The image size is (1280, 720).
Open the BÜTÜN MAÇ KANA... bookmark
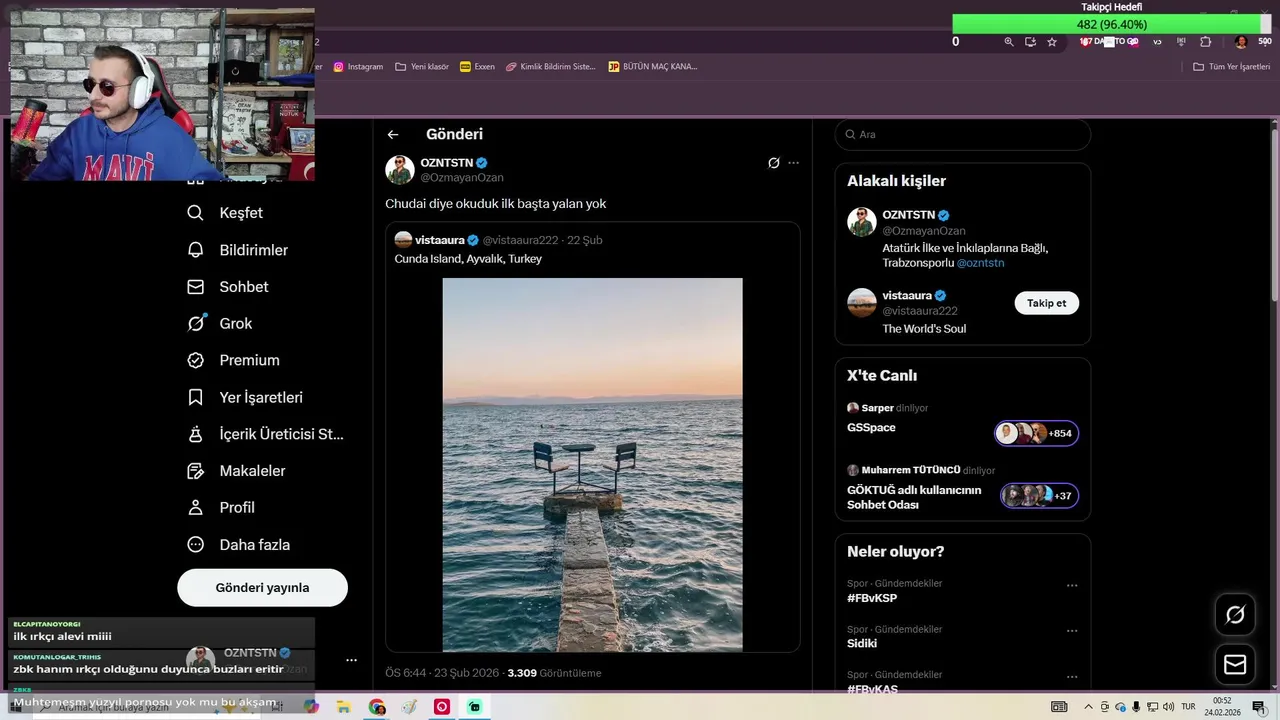coord(653,67)
